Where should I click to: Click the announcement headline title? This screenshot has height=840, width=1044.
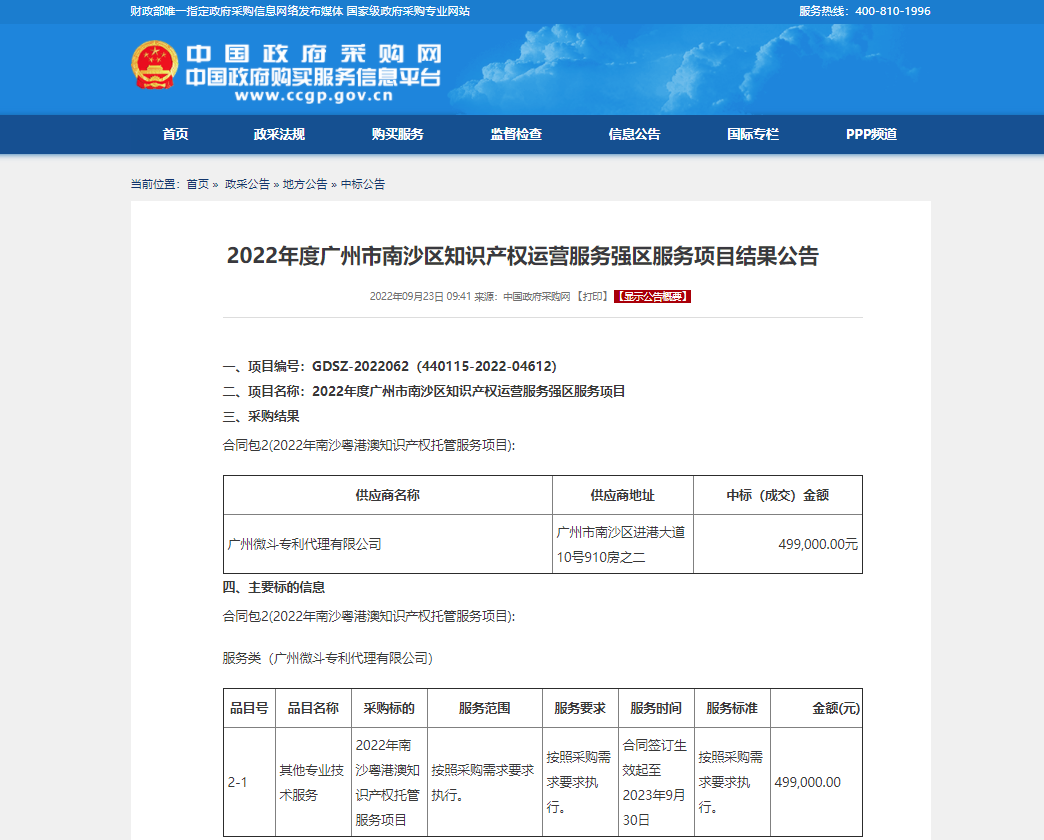pos(522,256)
